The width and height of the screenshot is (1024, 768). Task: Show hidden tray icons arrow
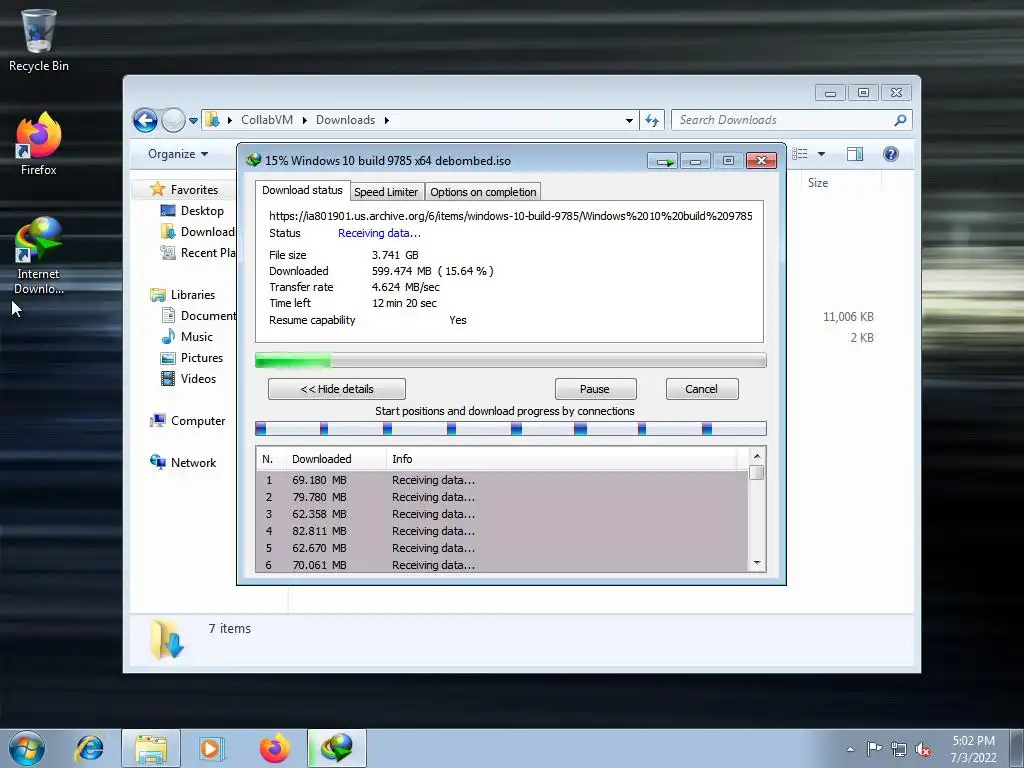pos(850,749)
